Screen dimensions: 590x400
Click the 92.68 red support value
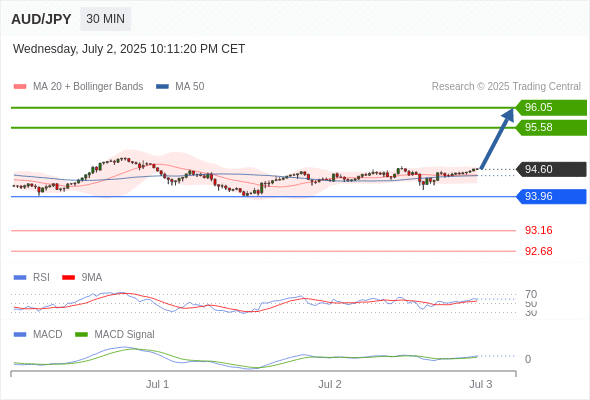(538, 251)
